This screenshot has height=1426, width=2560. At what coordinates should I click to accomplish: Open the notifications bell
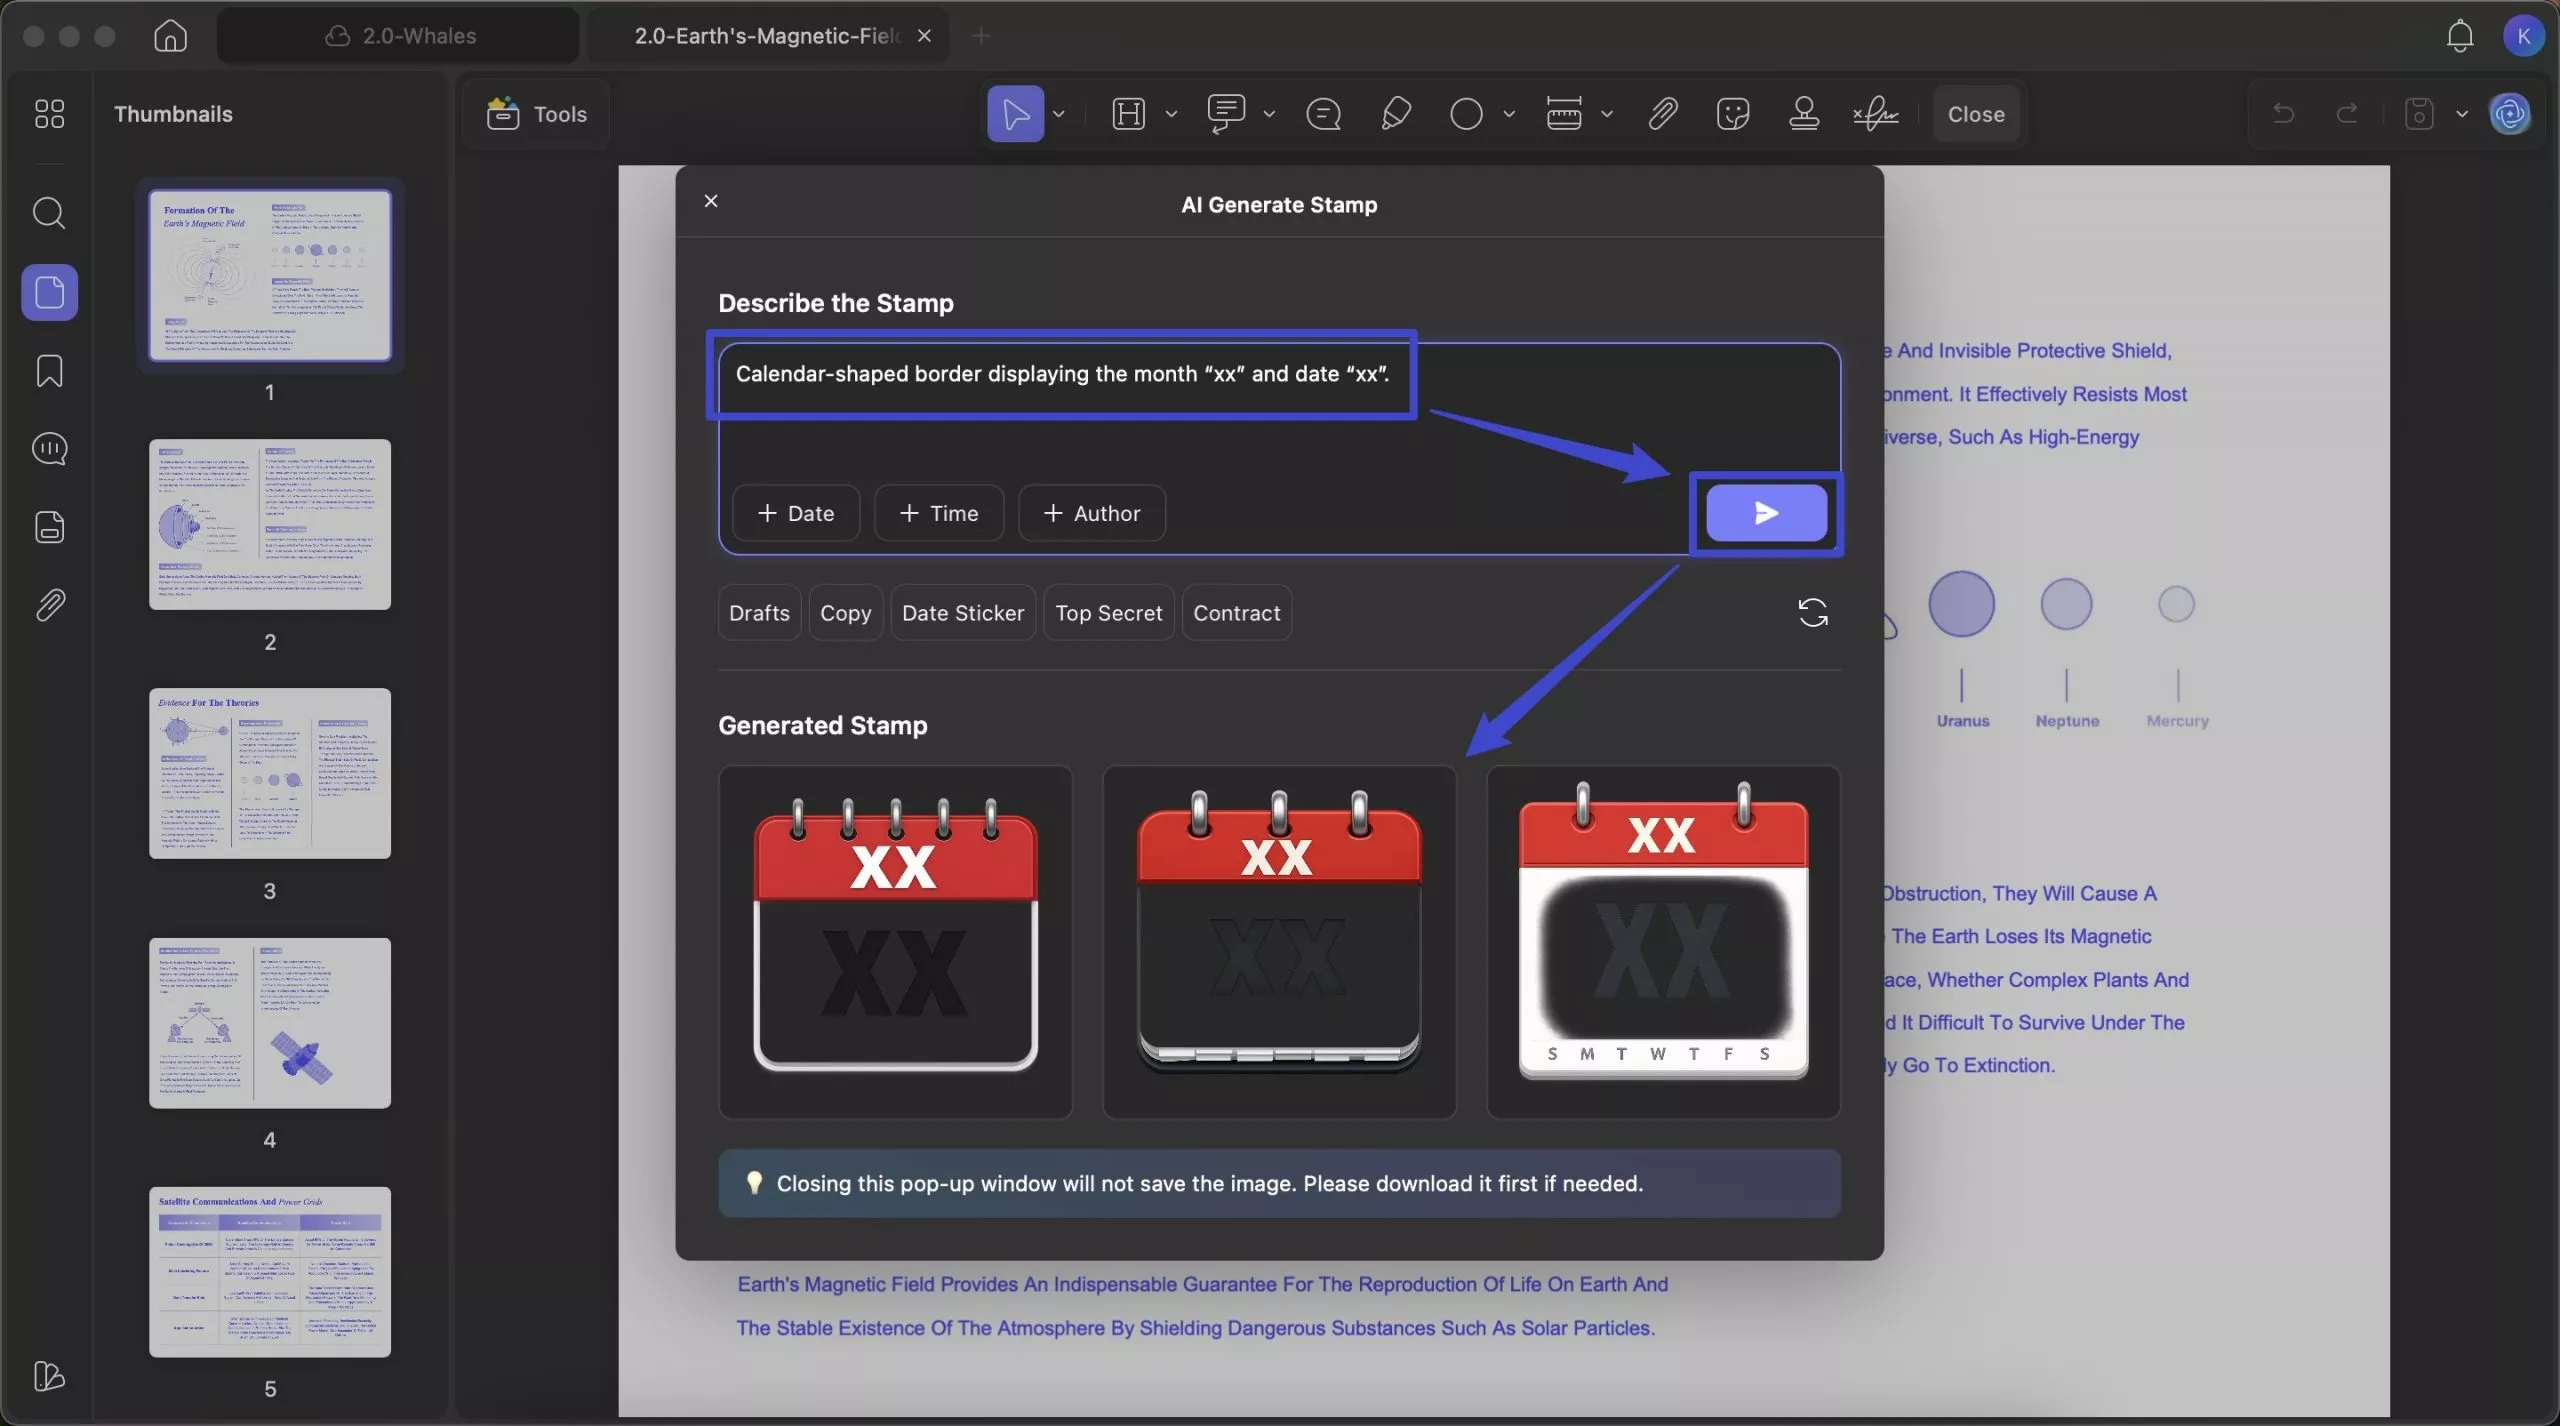point(2459,36)
